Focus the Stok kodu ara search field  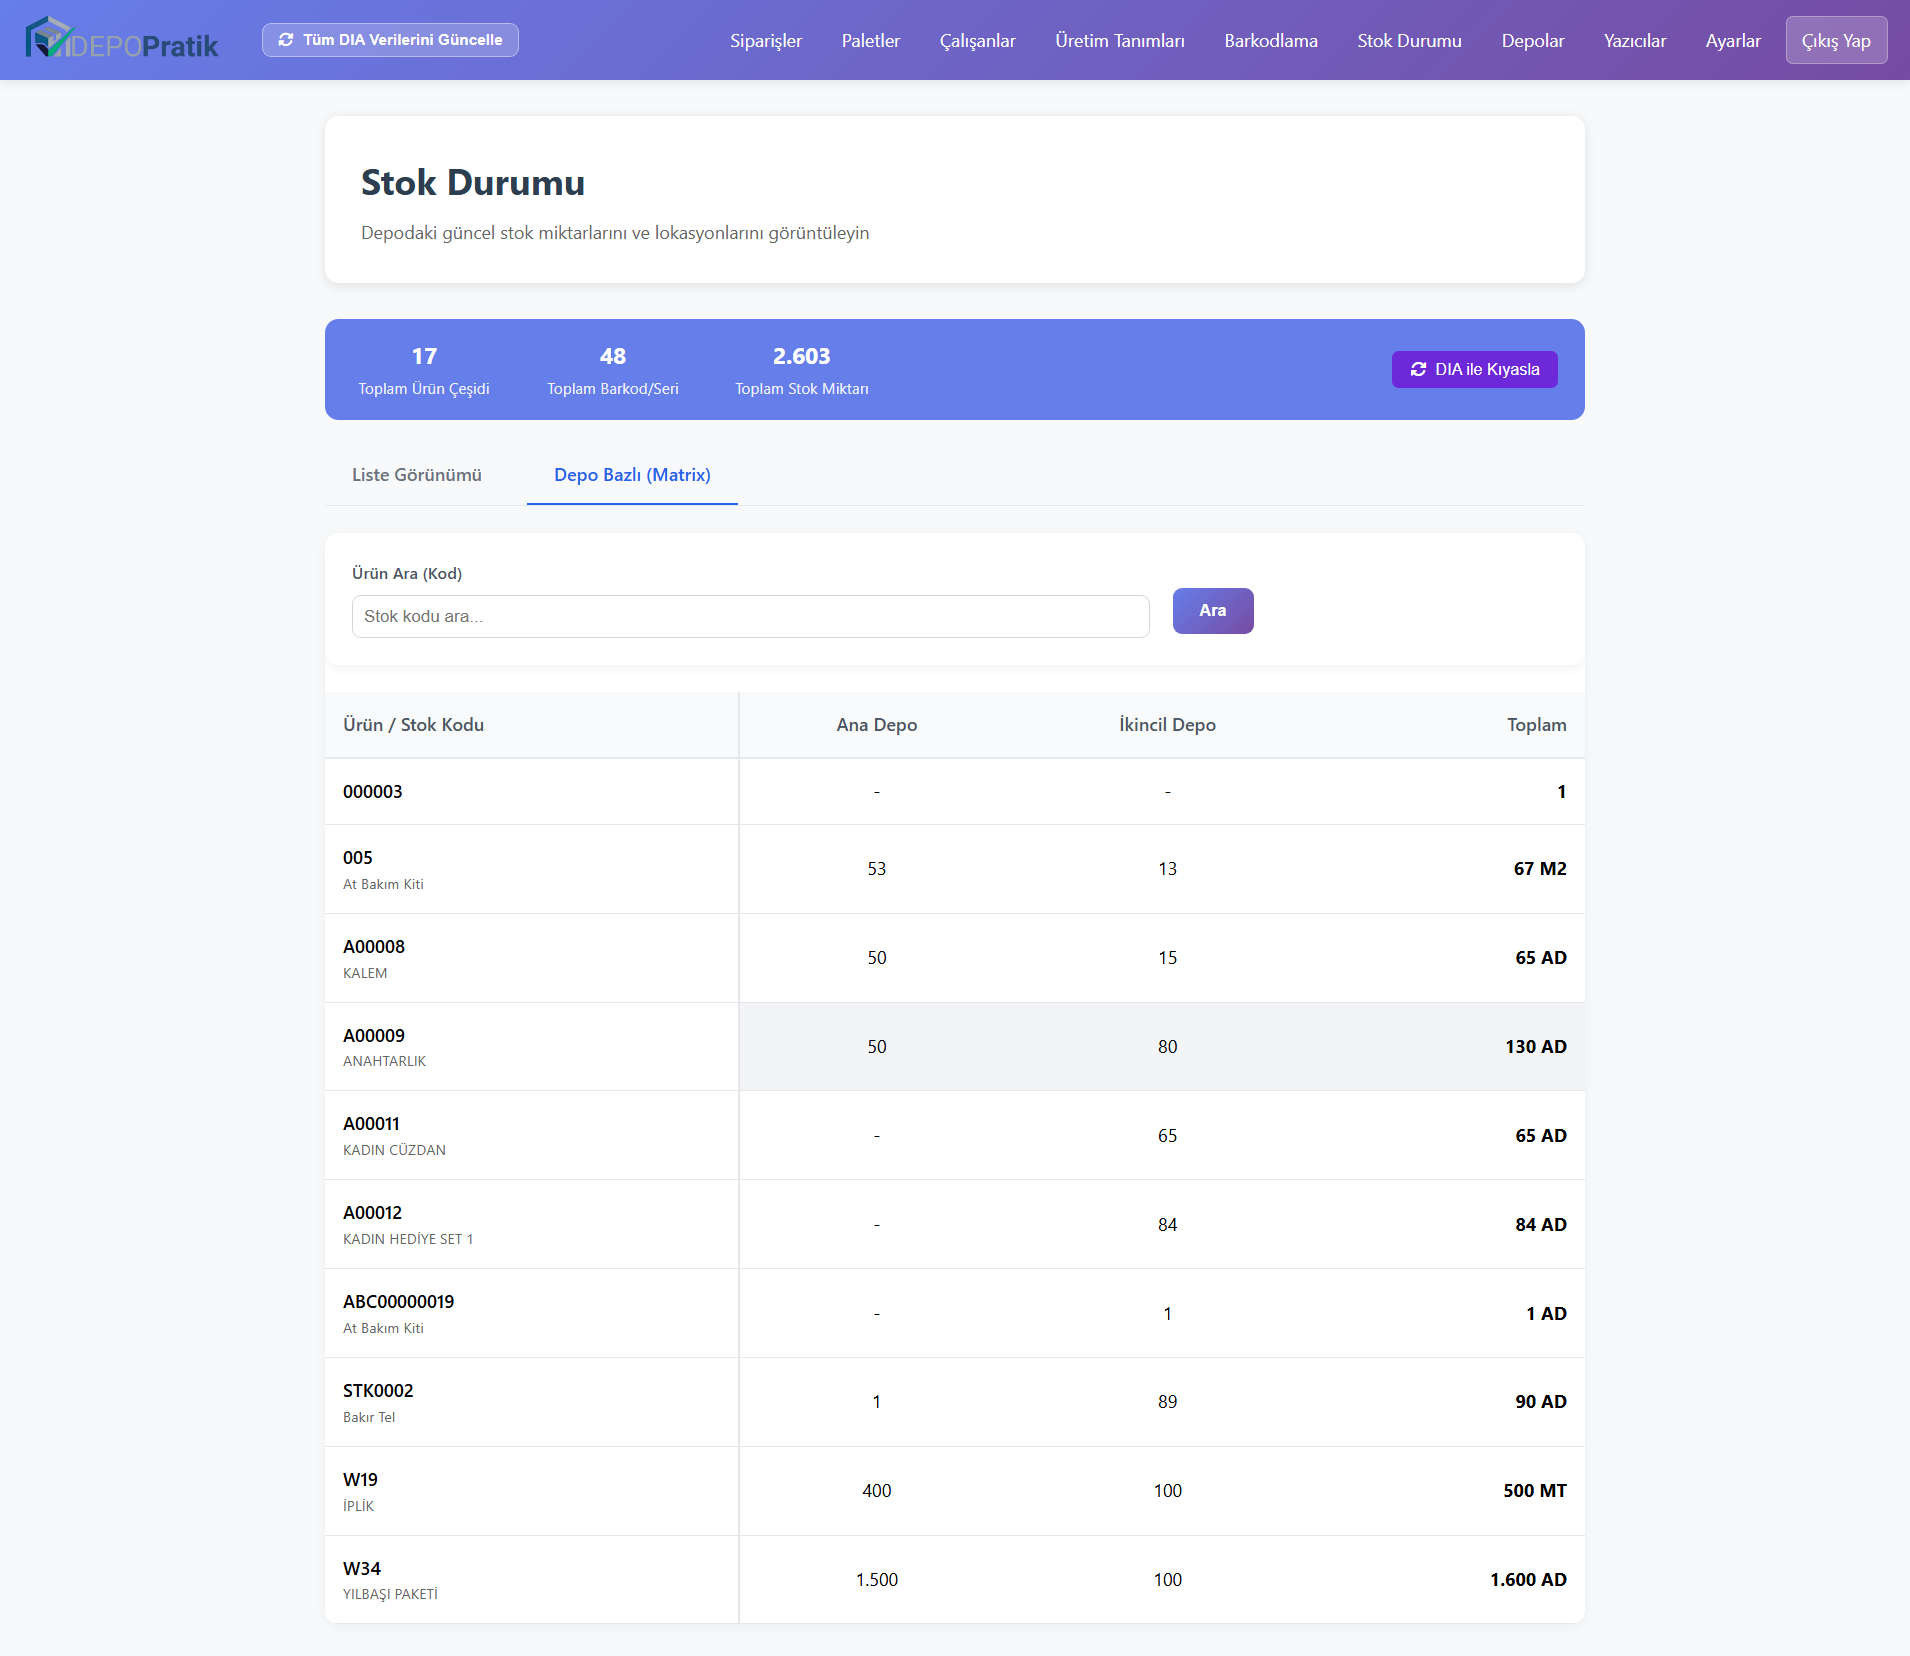pos(750,617)
